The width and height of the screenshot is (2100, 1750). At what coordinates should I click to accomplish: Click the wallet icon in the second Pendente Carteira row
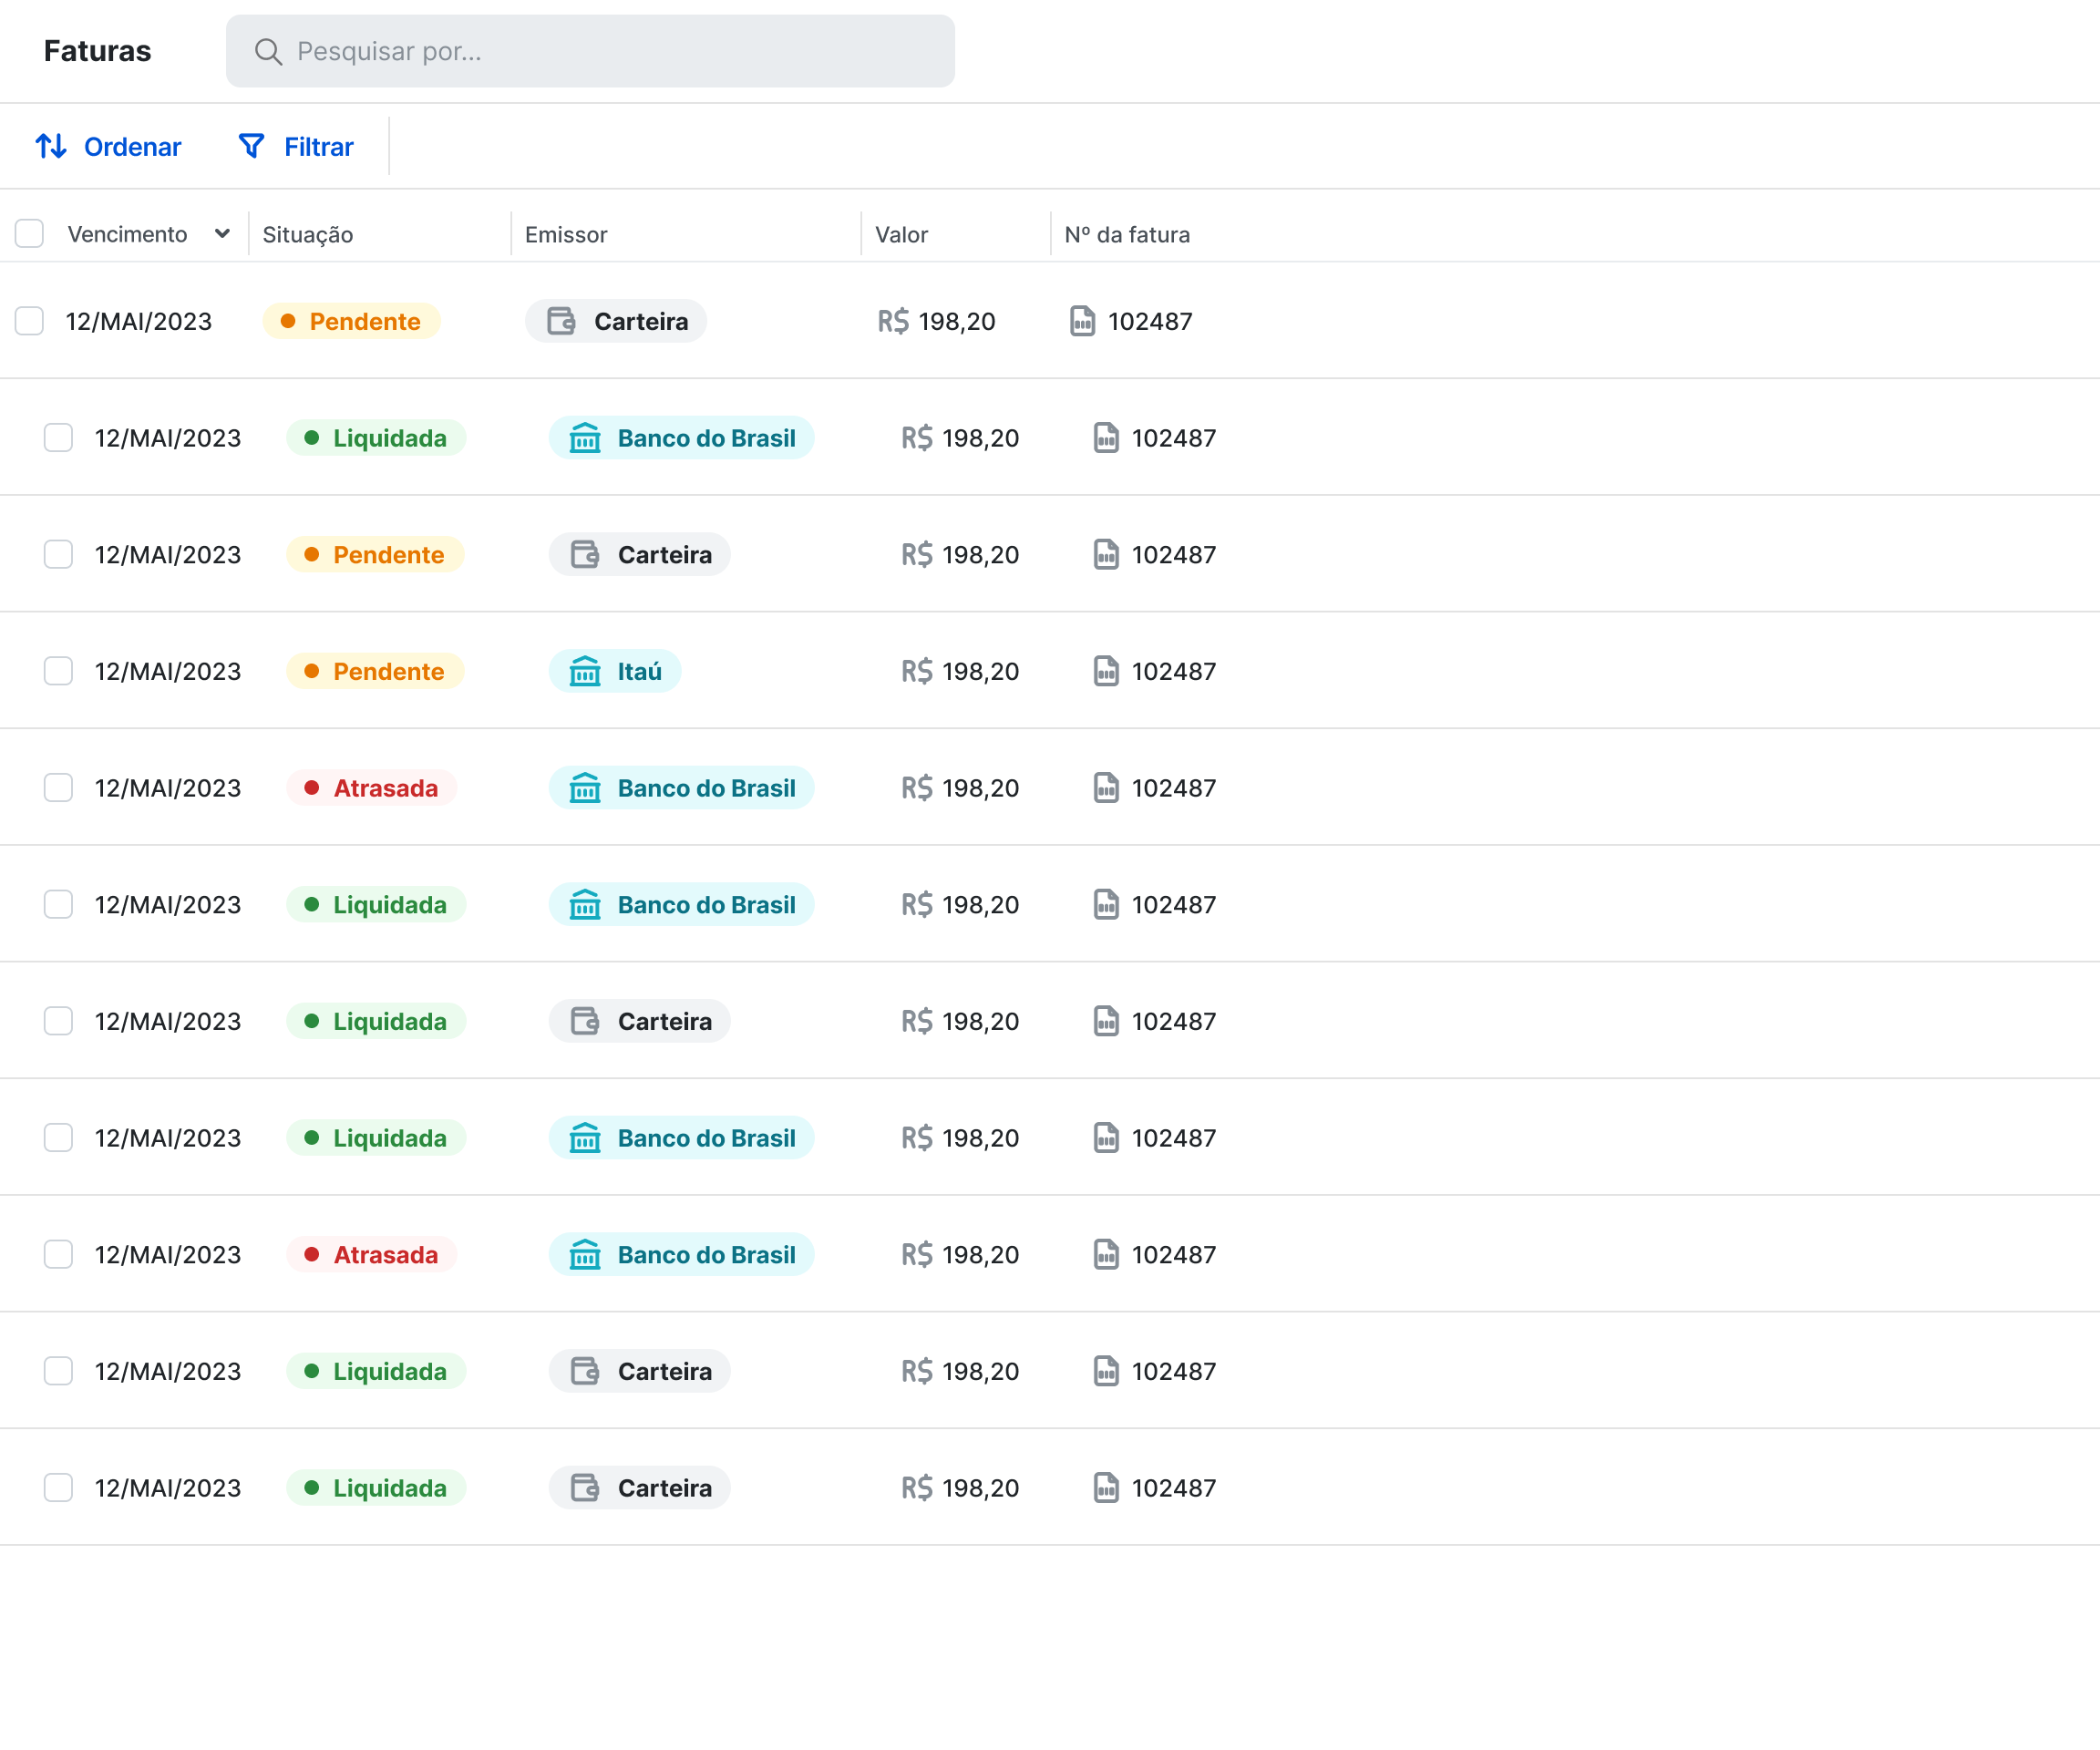click(585, 554)
